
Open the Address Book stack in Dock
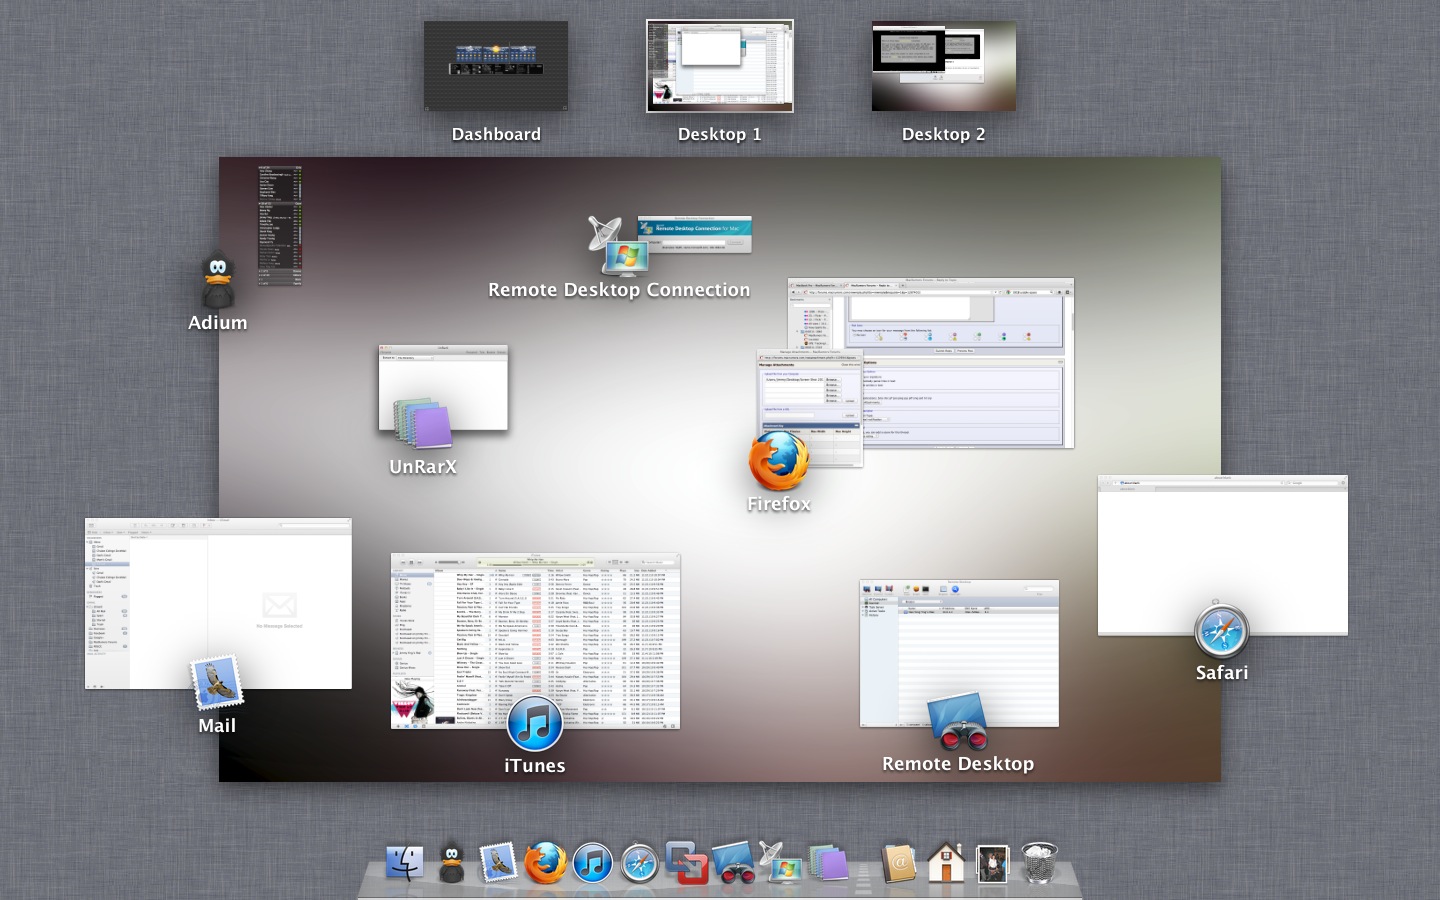point(899,862)
